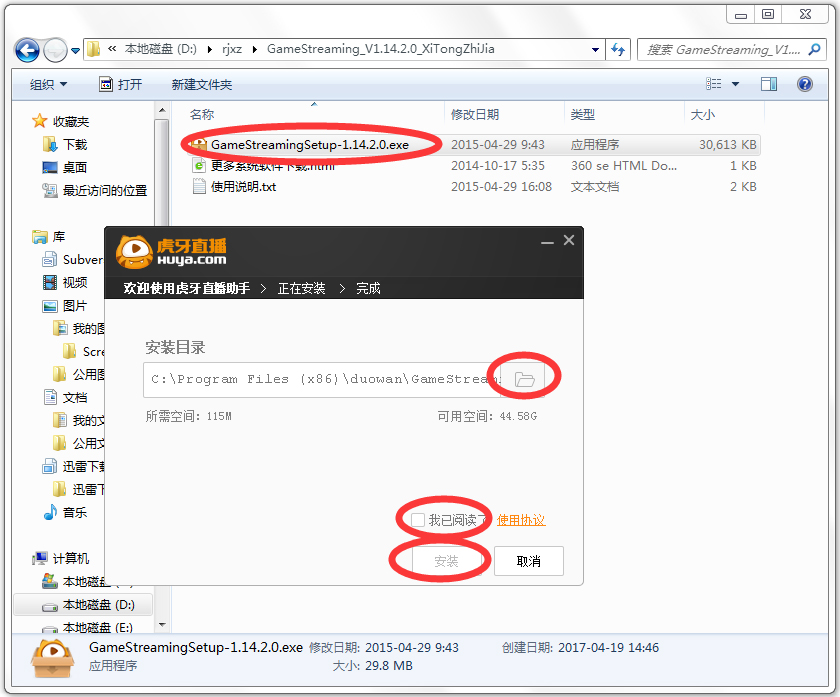The image size is (840, 697).
Task: Click the search box for GameStreaming folder
Action: pyautogui.click(x=732, y=50)
